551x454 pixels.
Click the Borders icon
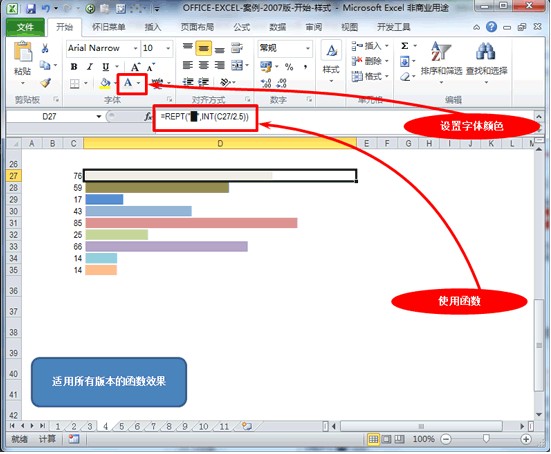(74, 84)
